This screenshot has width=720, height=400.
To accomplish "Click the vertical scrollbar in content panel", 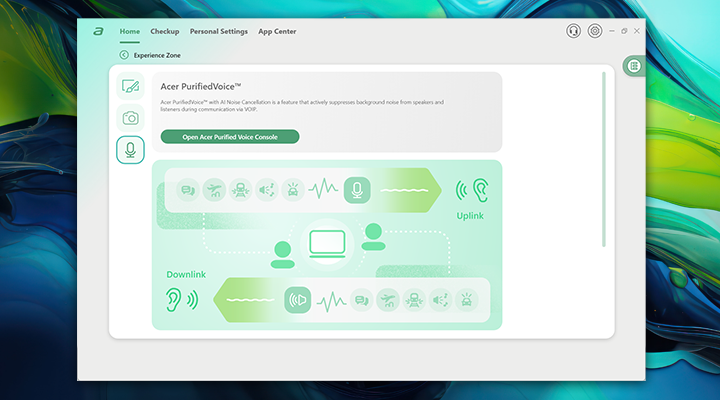I will tap(604, 160).
